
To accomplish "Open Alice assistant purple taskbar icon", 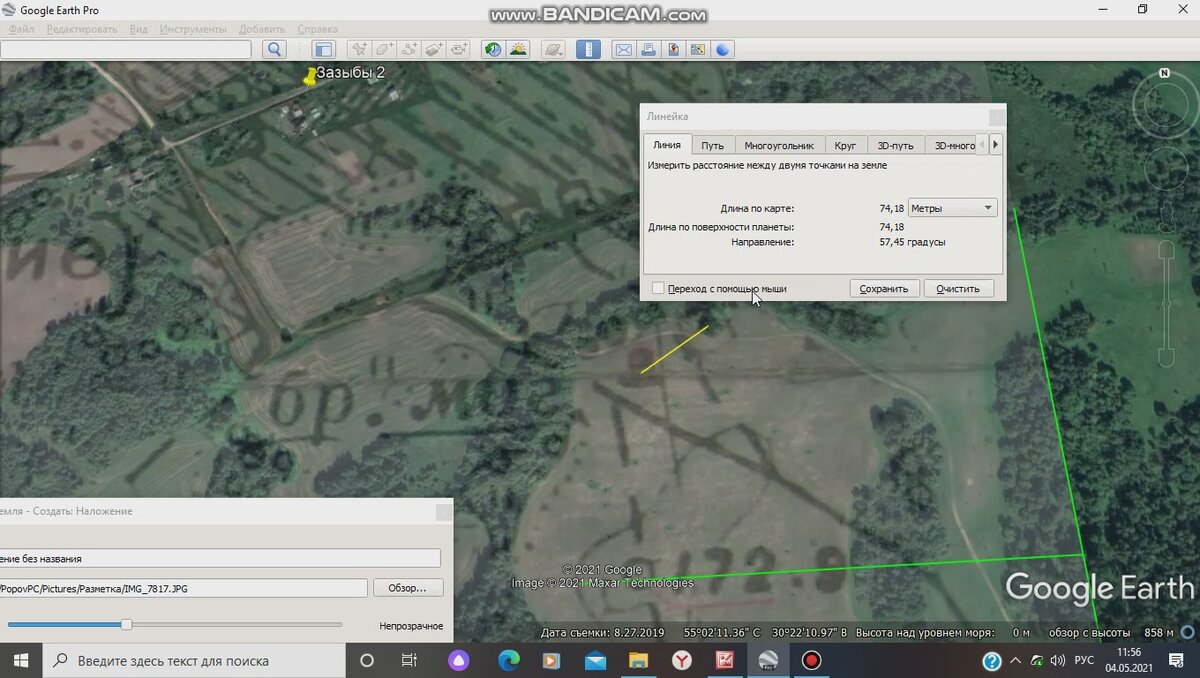I will (x=458, y=660).
